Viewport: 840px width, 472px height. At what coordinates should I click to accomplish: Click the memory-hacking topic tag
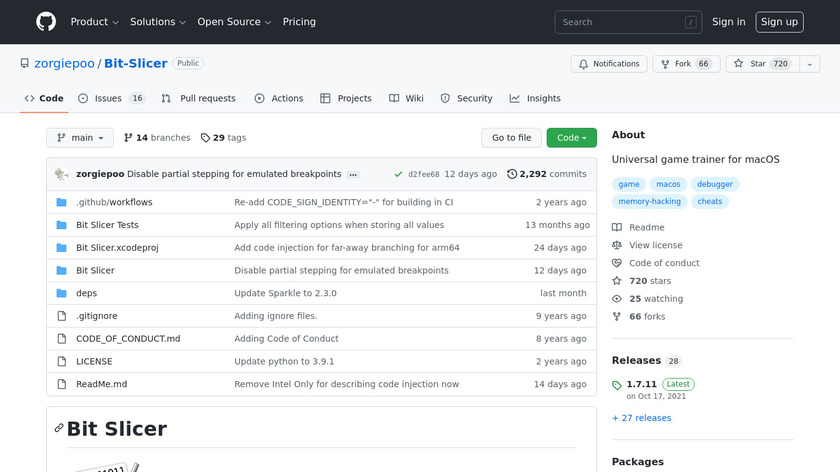point(649,201)
